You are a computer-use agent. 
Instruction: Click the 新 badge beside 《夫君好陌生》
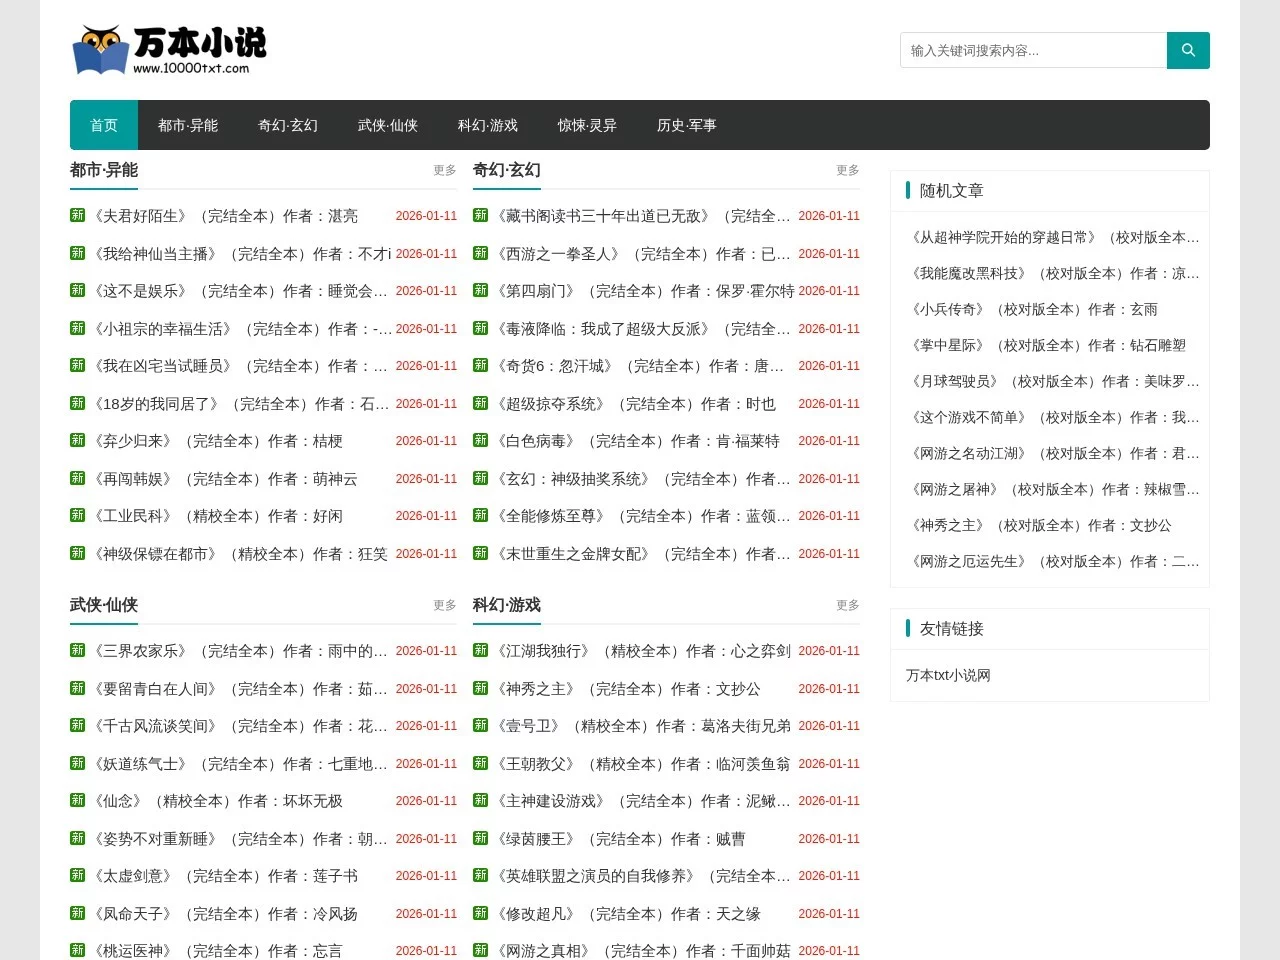[77, 215]
